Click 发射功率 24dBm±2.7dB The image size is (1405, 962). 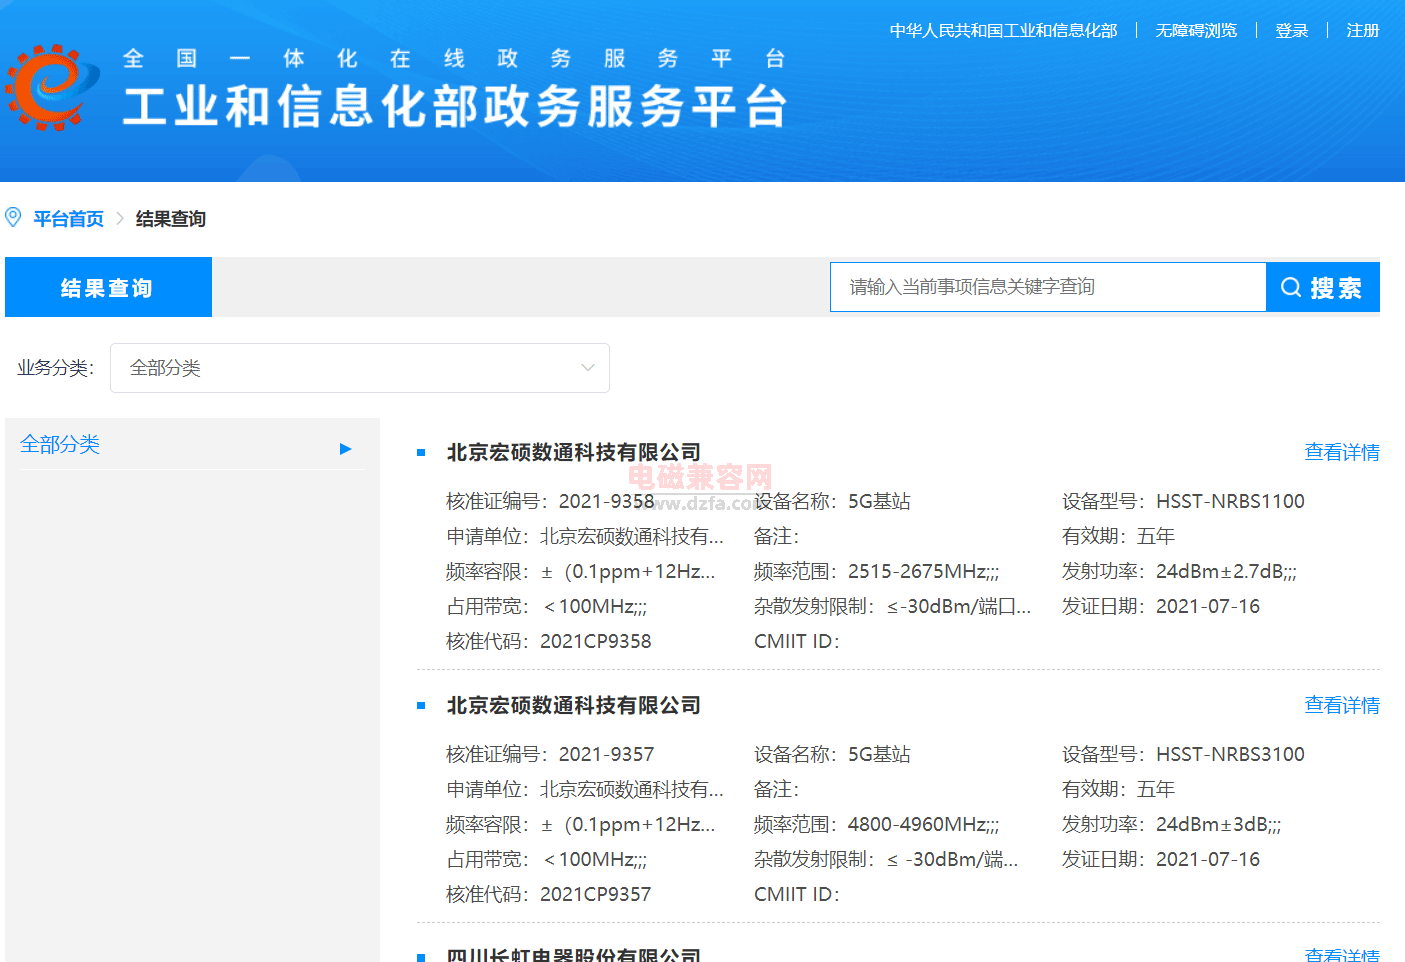click(1179, 571)
